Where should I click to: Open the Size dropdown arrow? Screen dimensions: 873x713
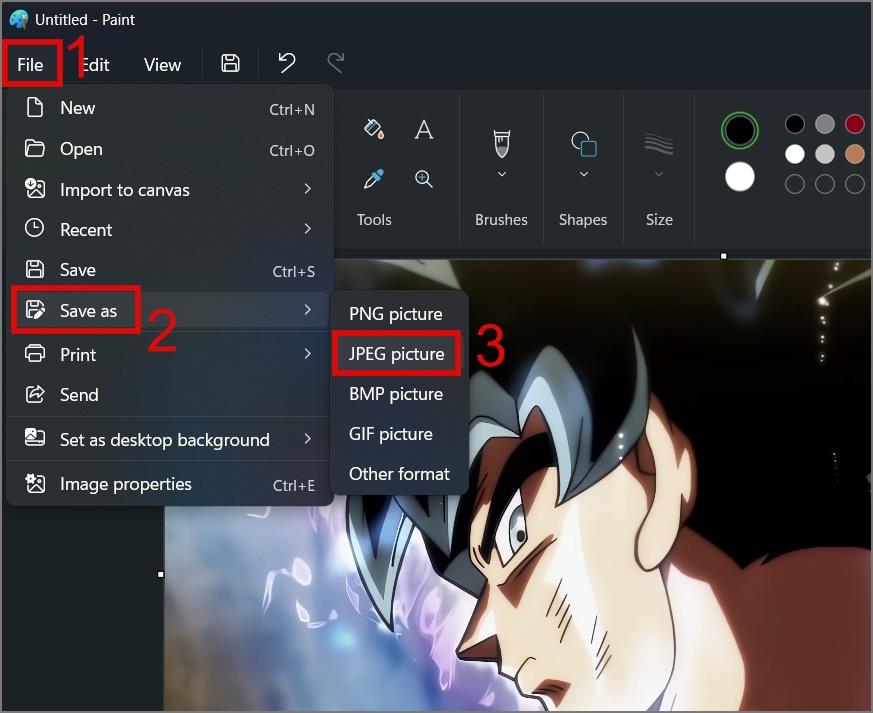click(x=659, y=174)
